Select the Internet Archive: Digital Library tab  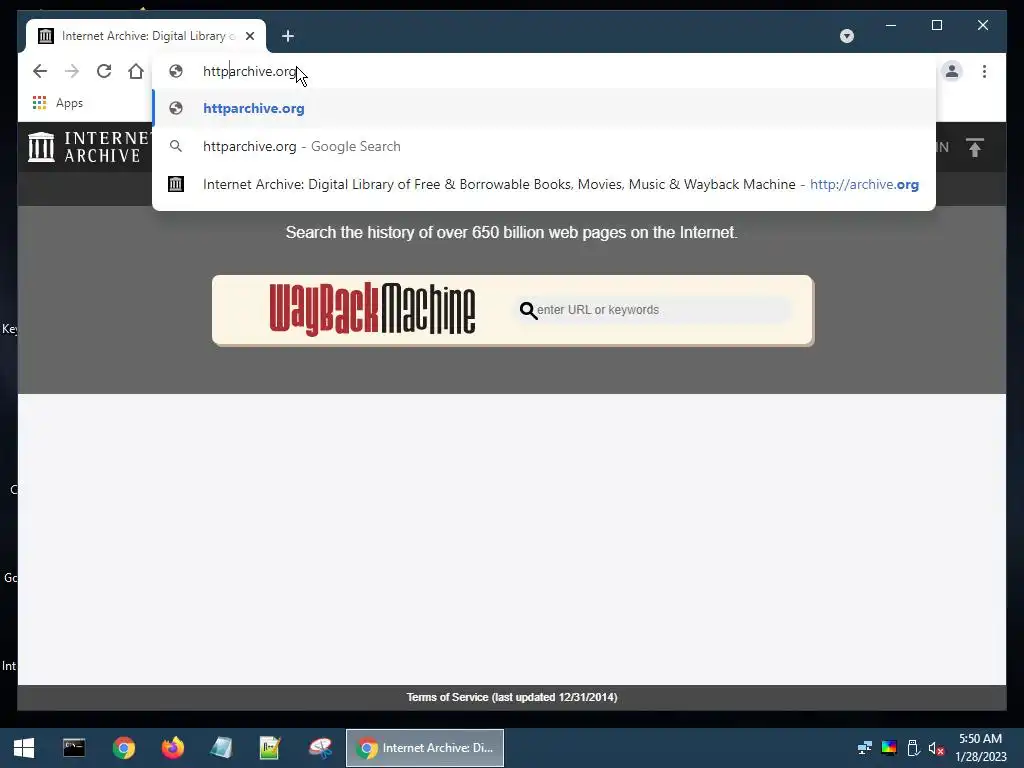coord(145,36)
